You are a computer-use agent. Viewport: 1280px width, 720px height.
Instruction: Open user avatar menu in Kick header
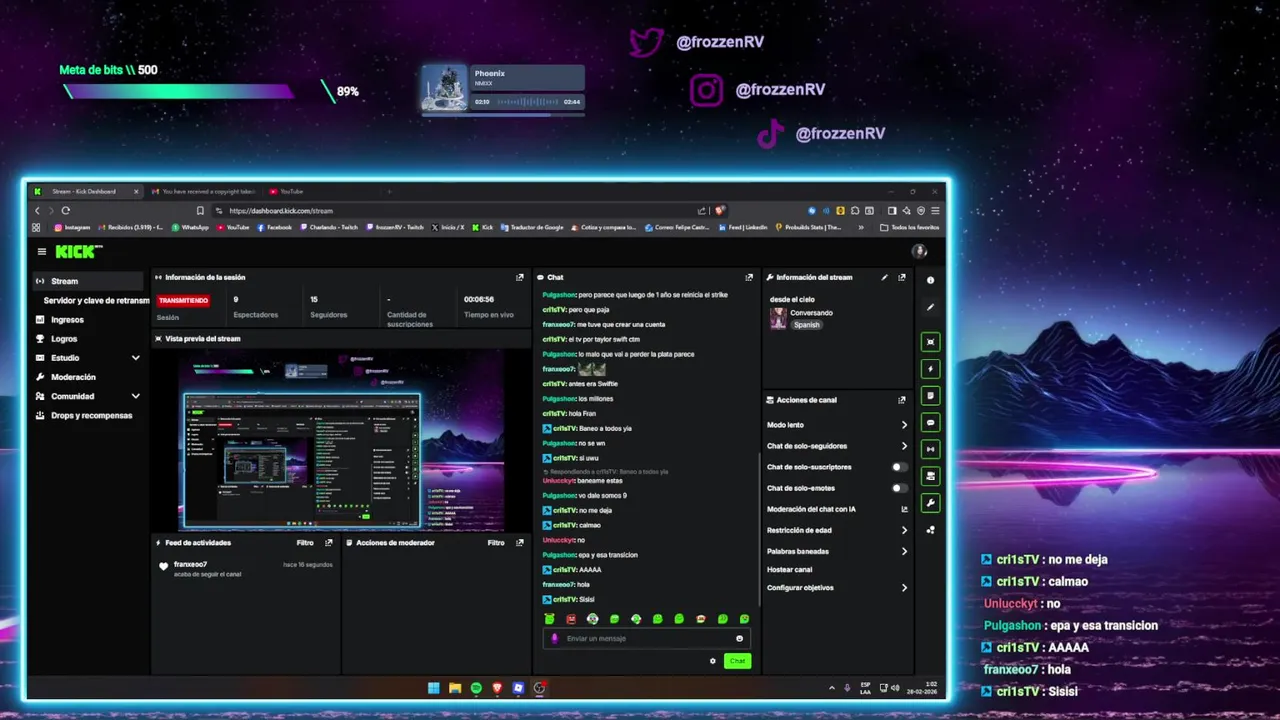point(919,252)
